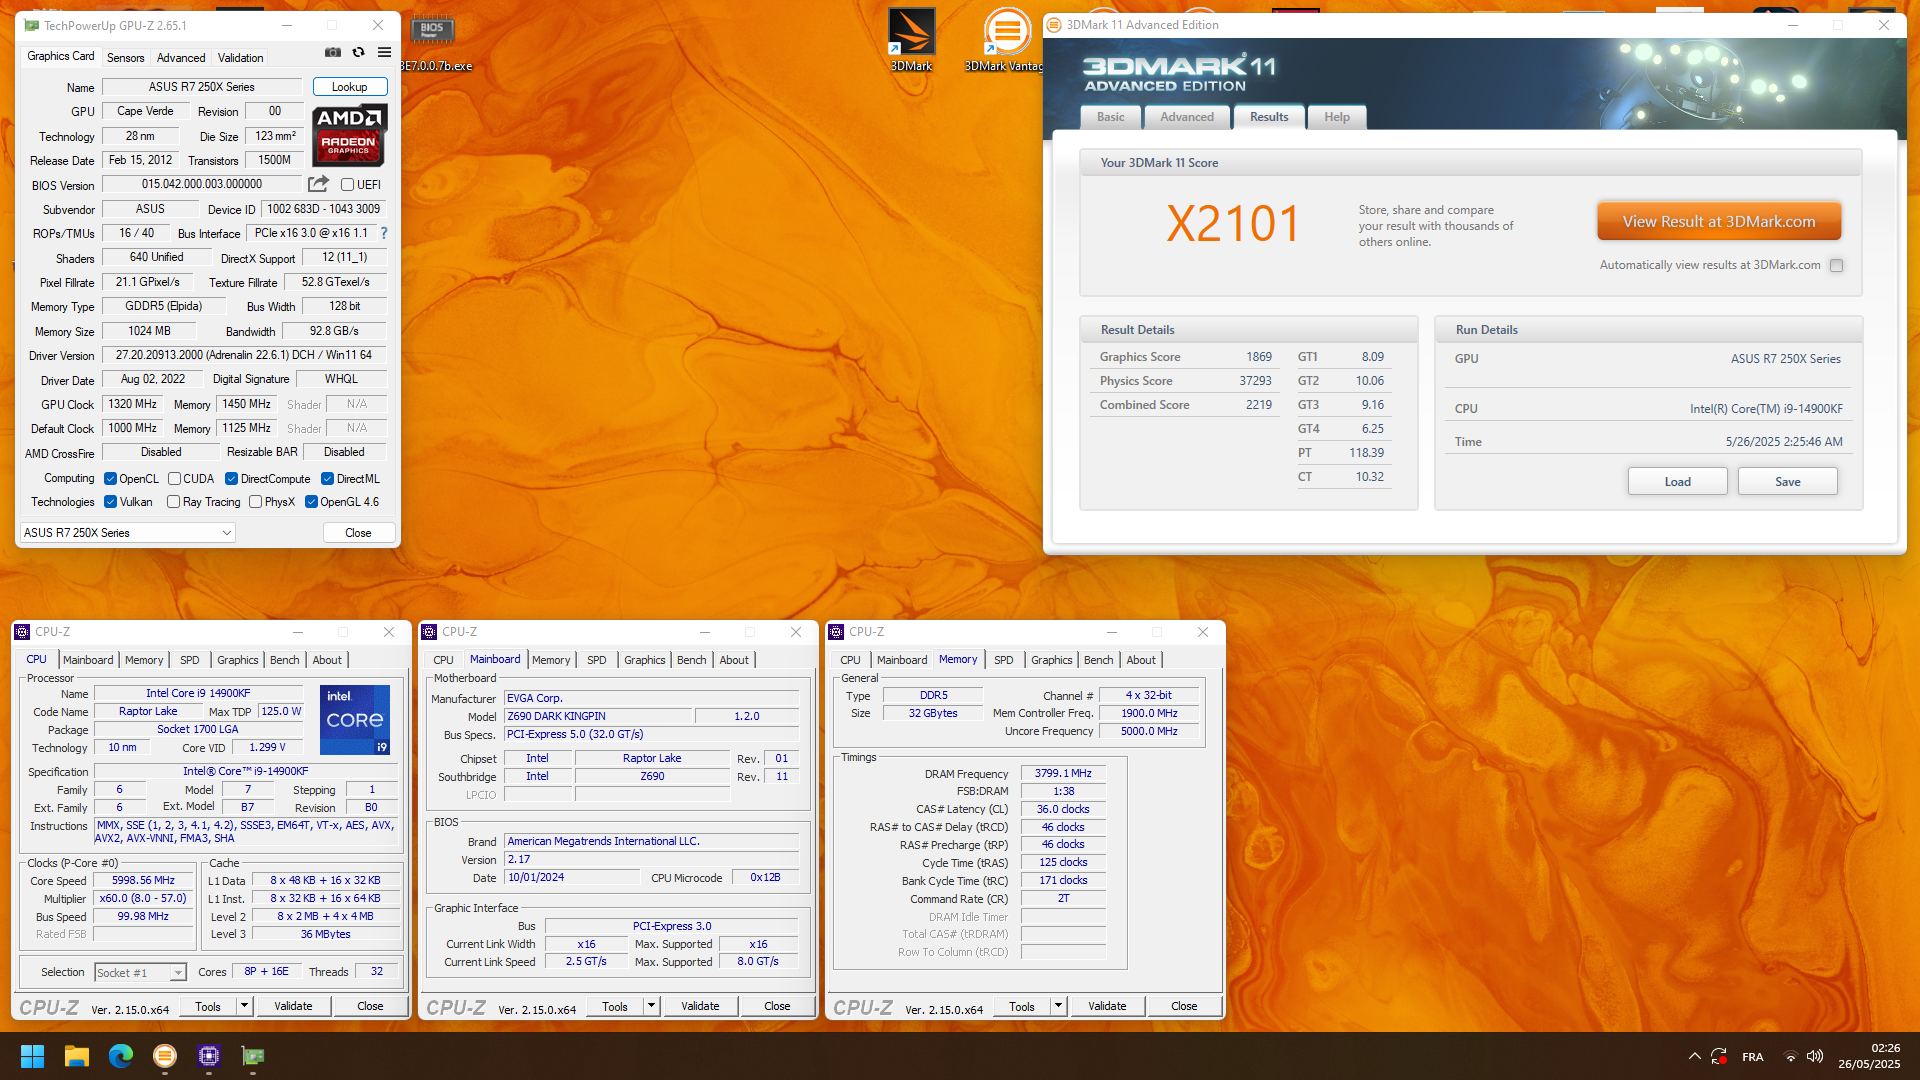Toggle DirectCompute checkbox
Viewport: 1920px width, 1080px height.
point(231,479)
